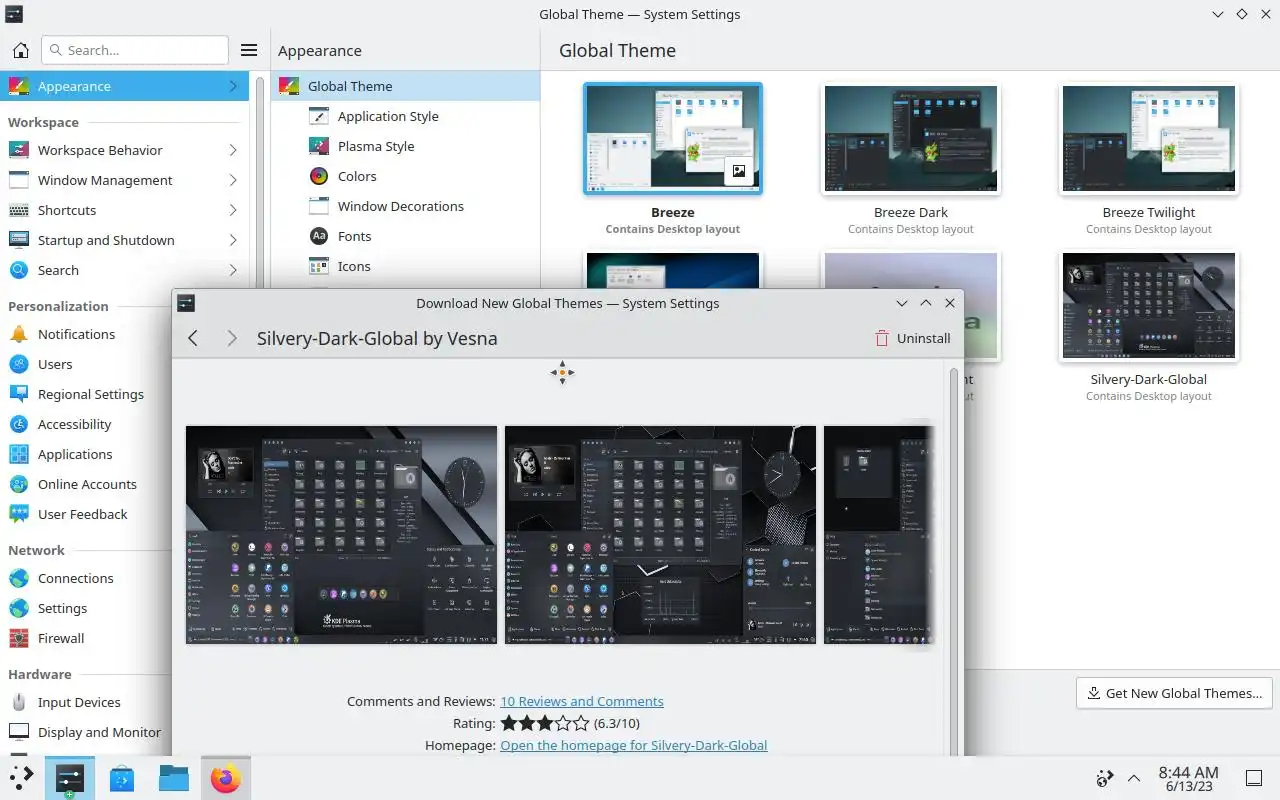Click the Application Style icon
Screen dimensions: 1280x800
[x=319, y=116]
